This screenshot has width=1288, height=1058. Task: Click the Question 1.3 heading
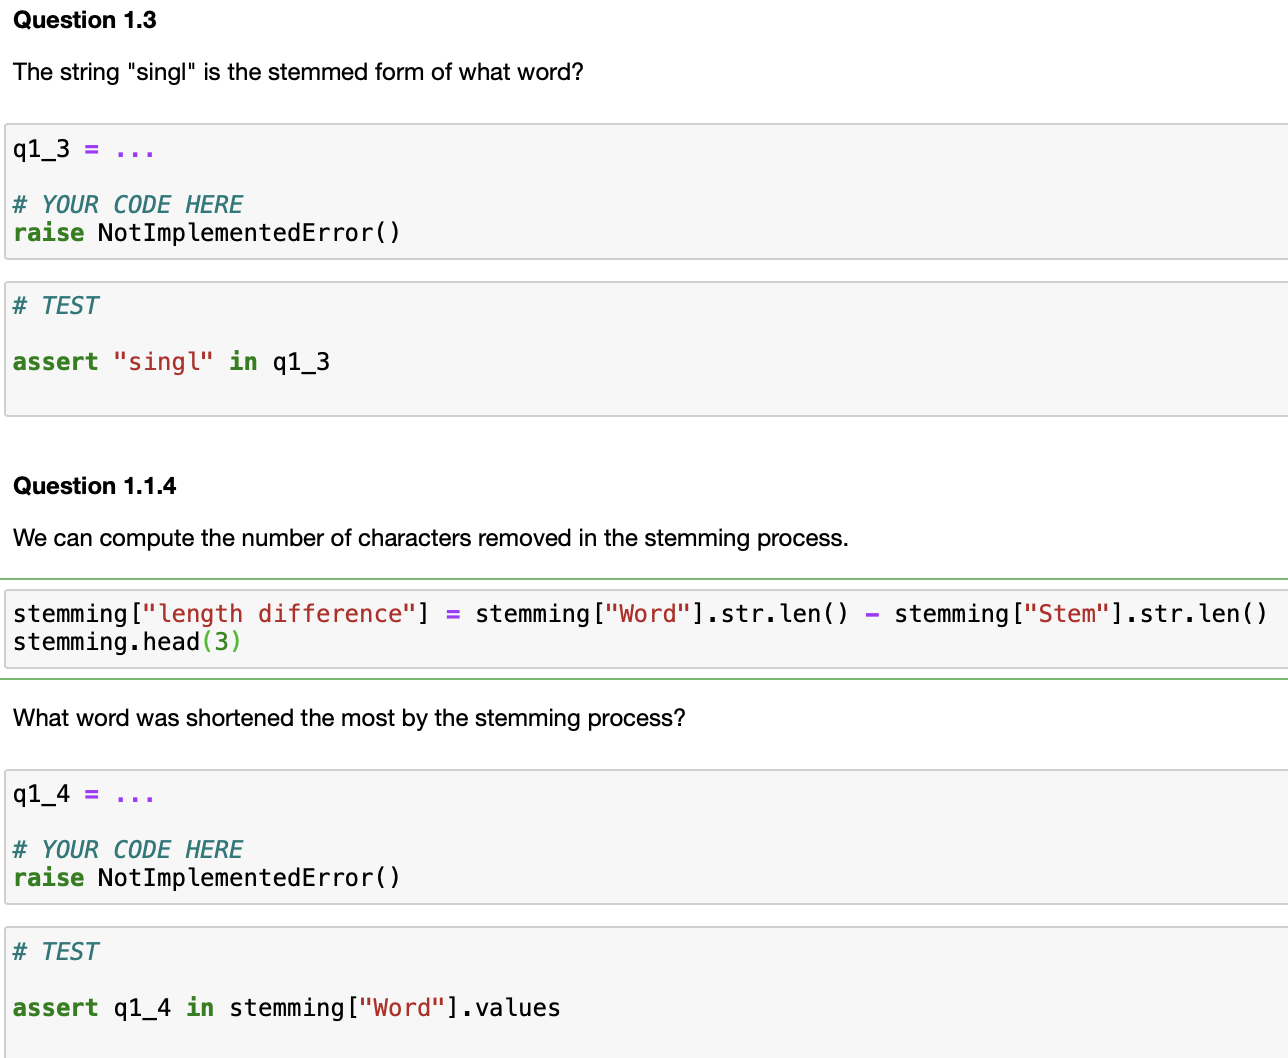pyautogui.click(x=84, y=20)
